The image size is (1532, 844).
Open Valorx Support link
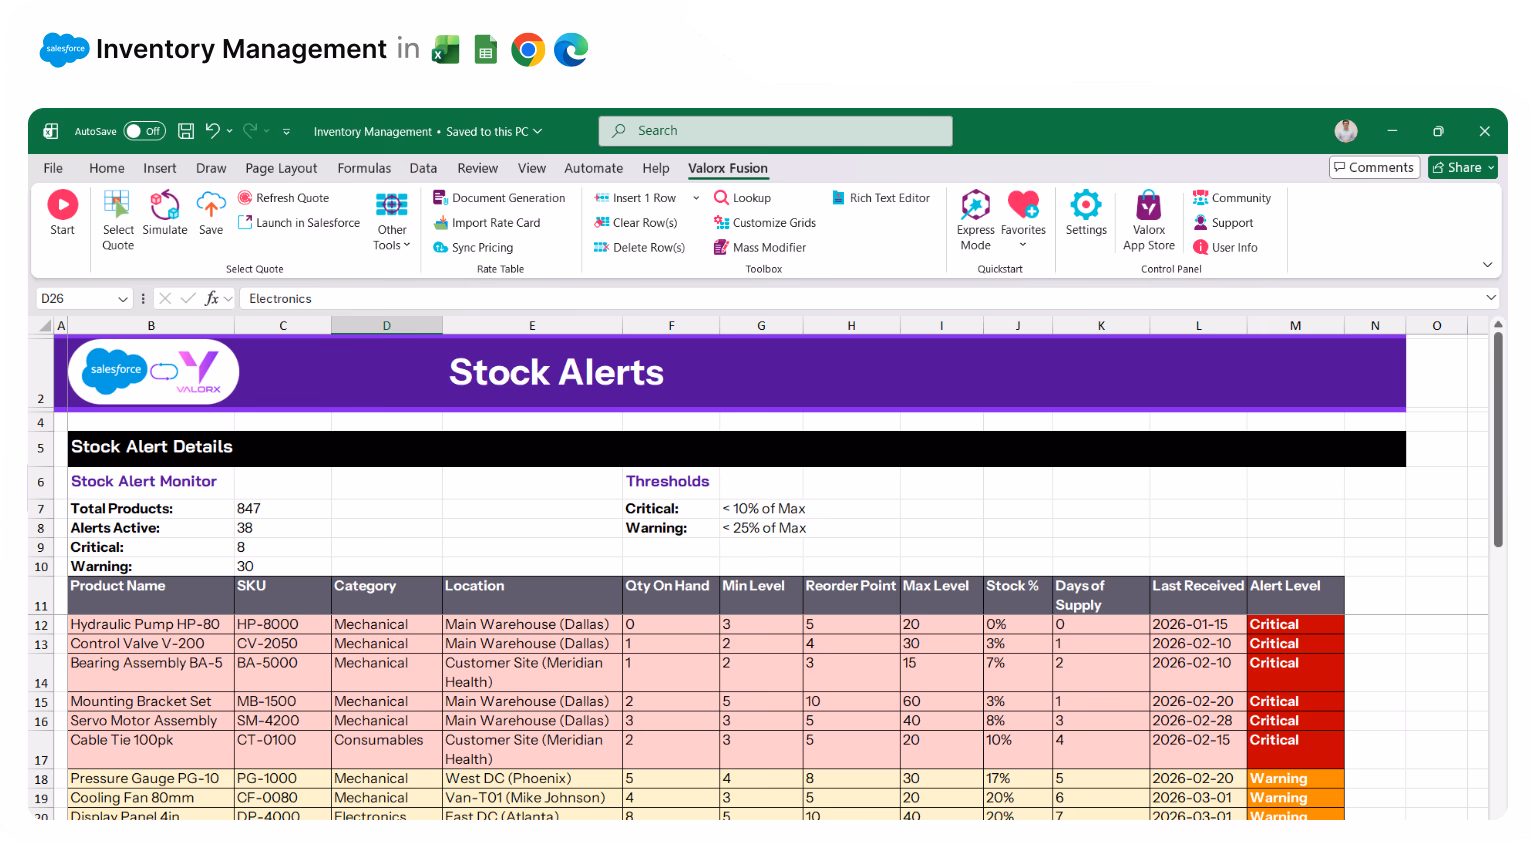[1226, 222]
